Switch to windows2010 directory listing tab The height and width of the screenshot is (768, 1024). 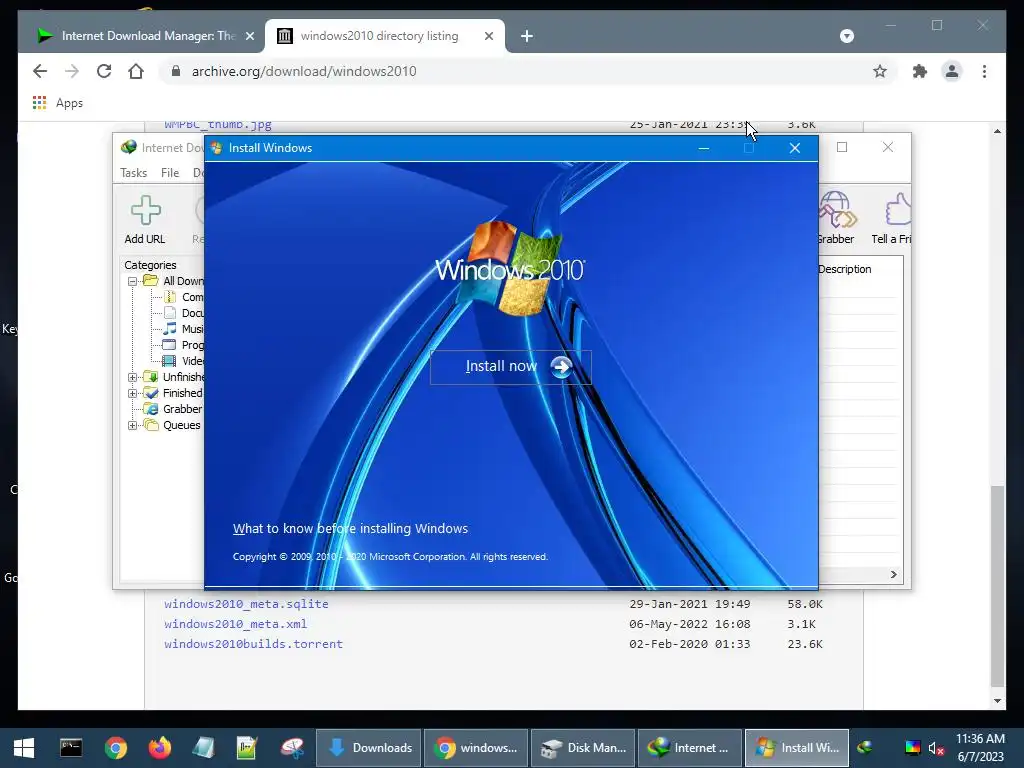click(x=379, y=36)
